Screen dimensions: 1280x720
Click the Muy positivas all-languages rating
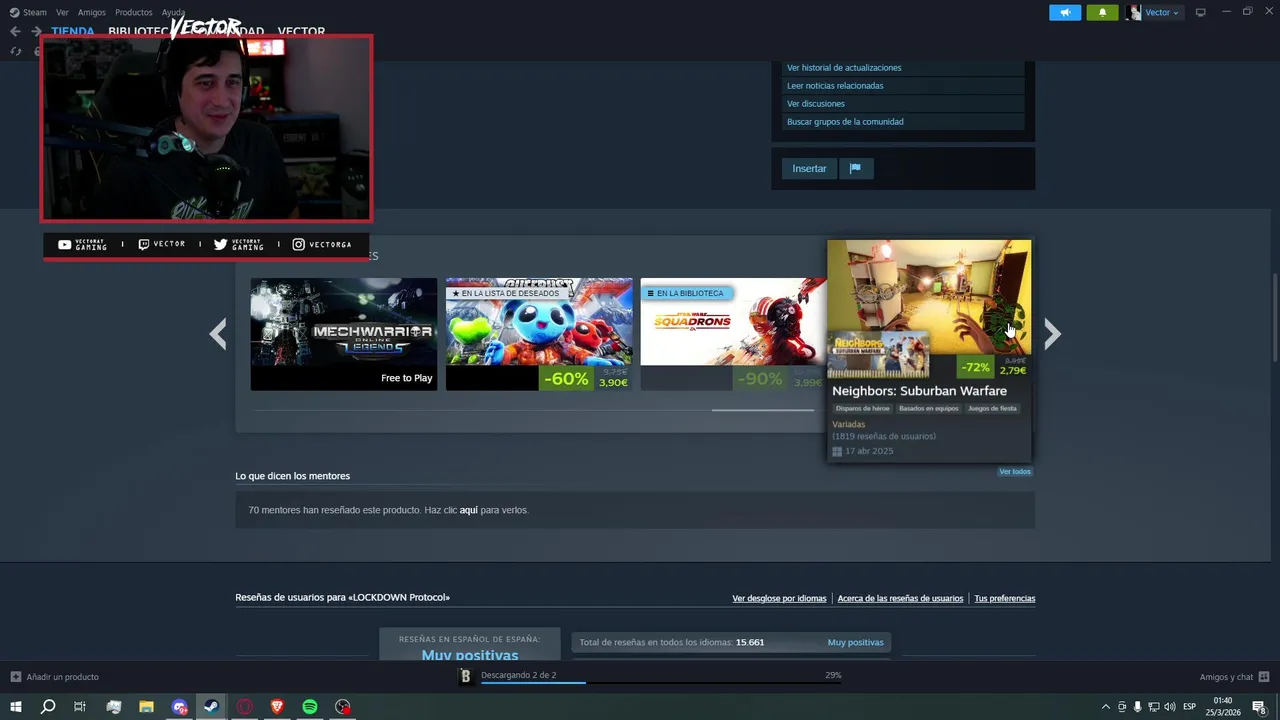pos(855,642)
